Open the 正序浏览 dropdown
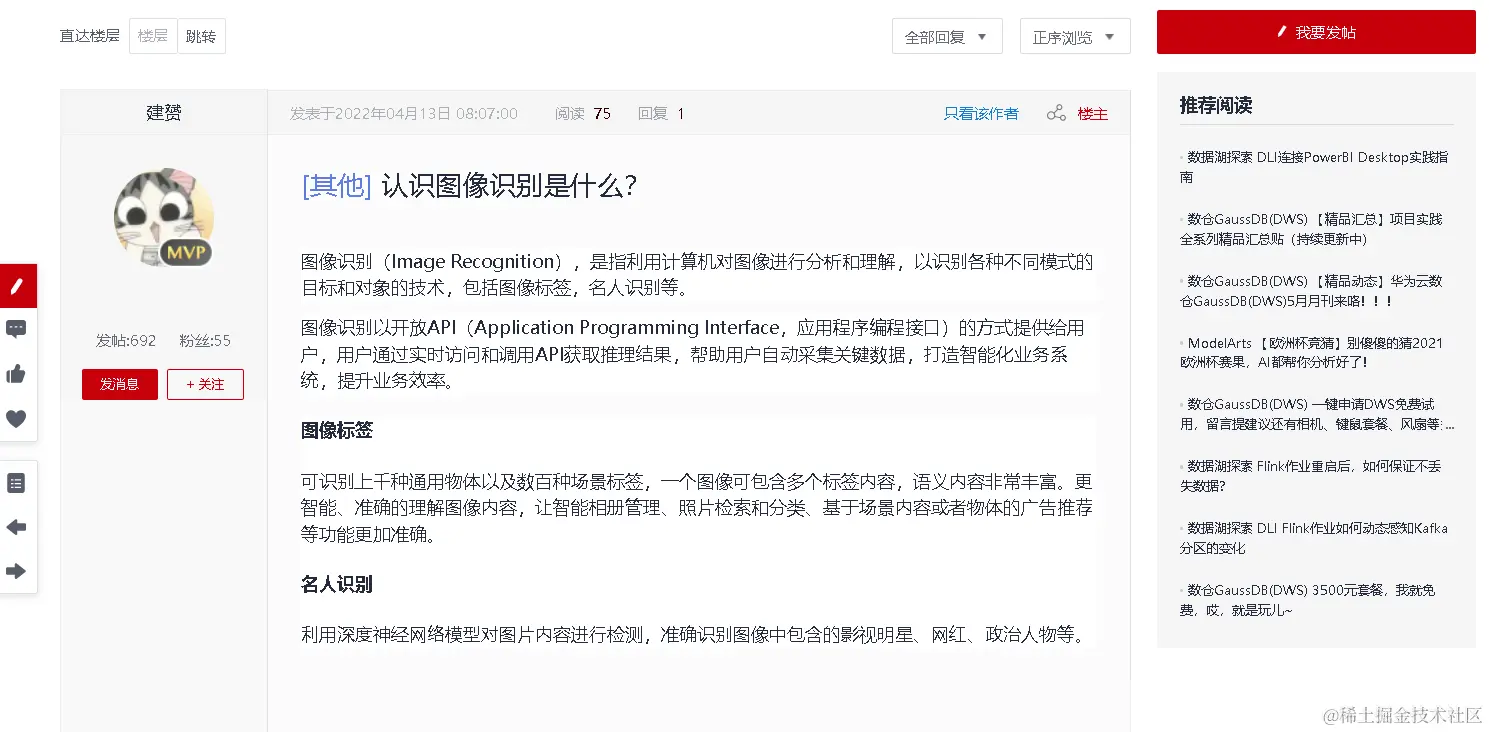 point(1075,37)
